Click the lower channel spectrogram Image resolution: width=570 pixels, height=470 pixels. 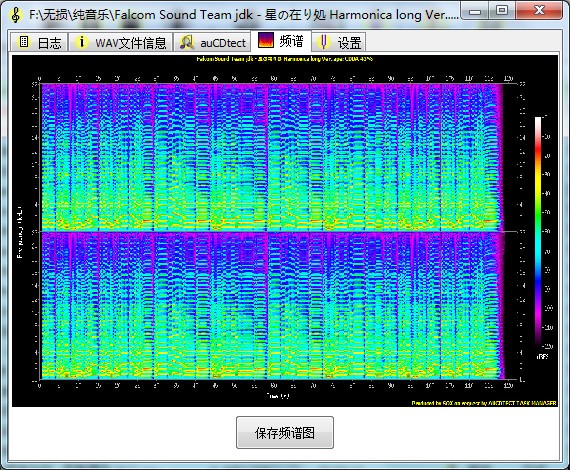click(x=271, y=306)
